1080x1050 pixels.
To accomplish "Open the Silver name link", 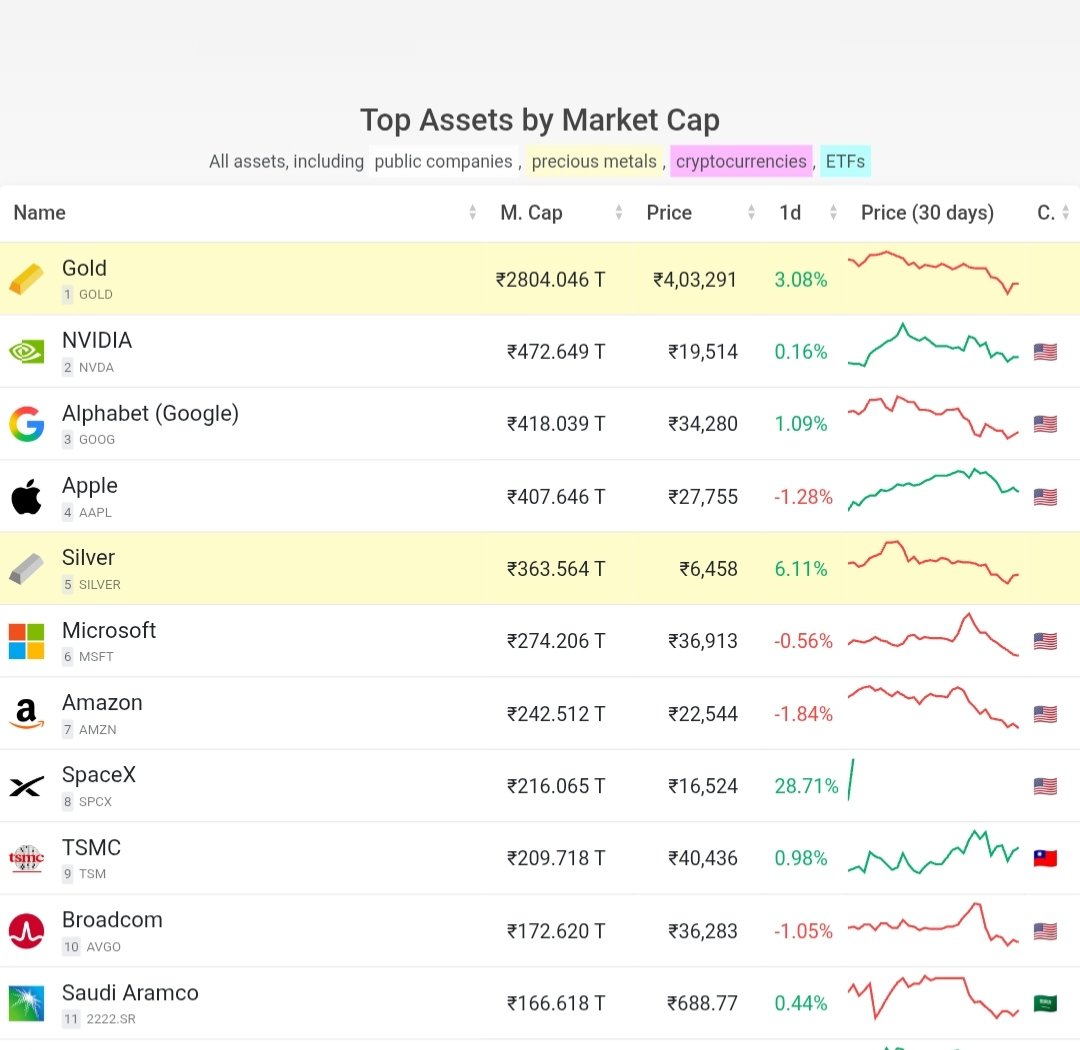I will click(x=88, y=557).
